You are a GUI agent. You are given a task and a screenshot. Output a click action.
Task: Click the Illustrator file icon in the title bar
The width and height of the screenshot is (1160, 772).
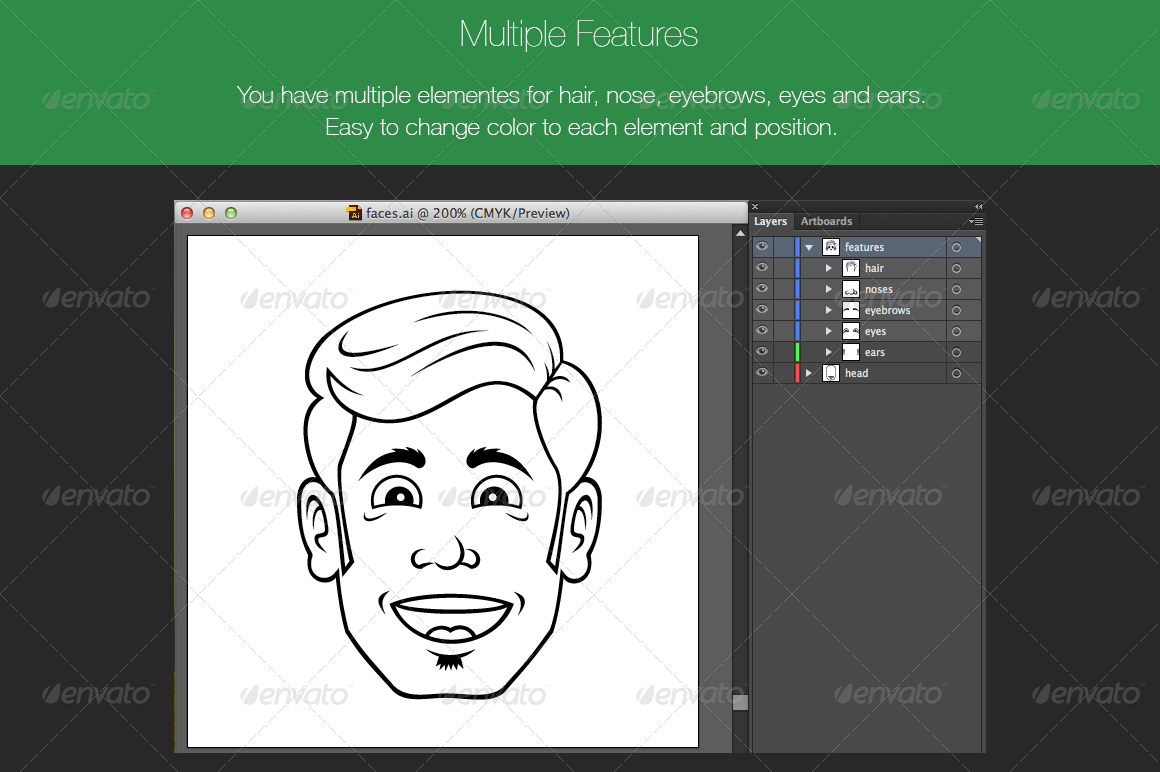pos(354,212)
